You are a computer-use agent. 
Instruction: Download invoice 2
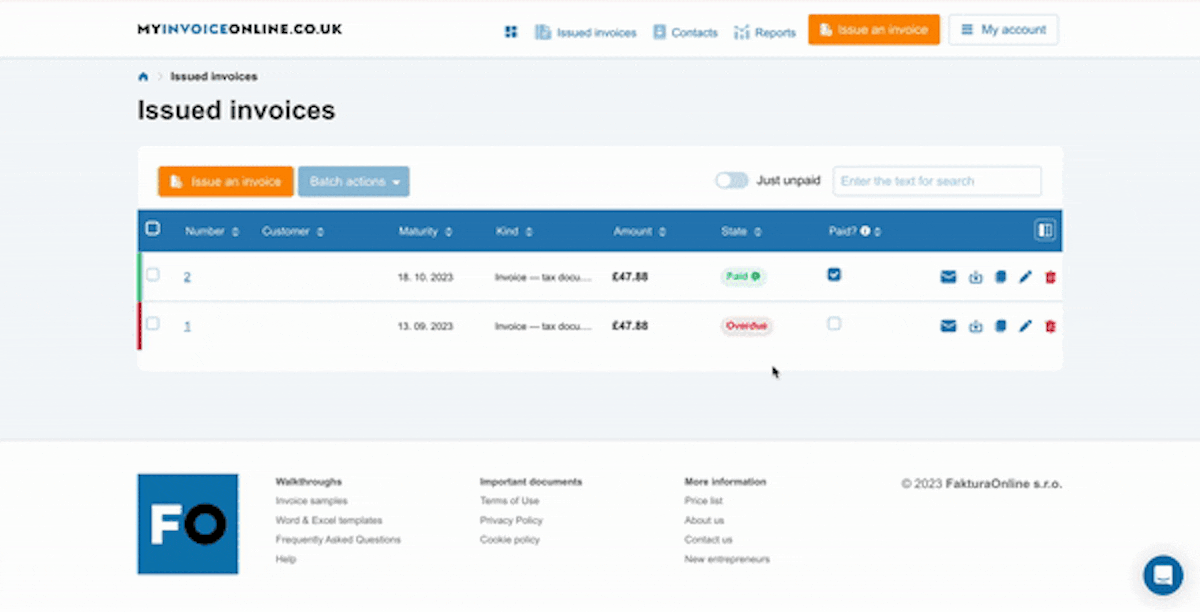point(976,277)
